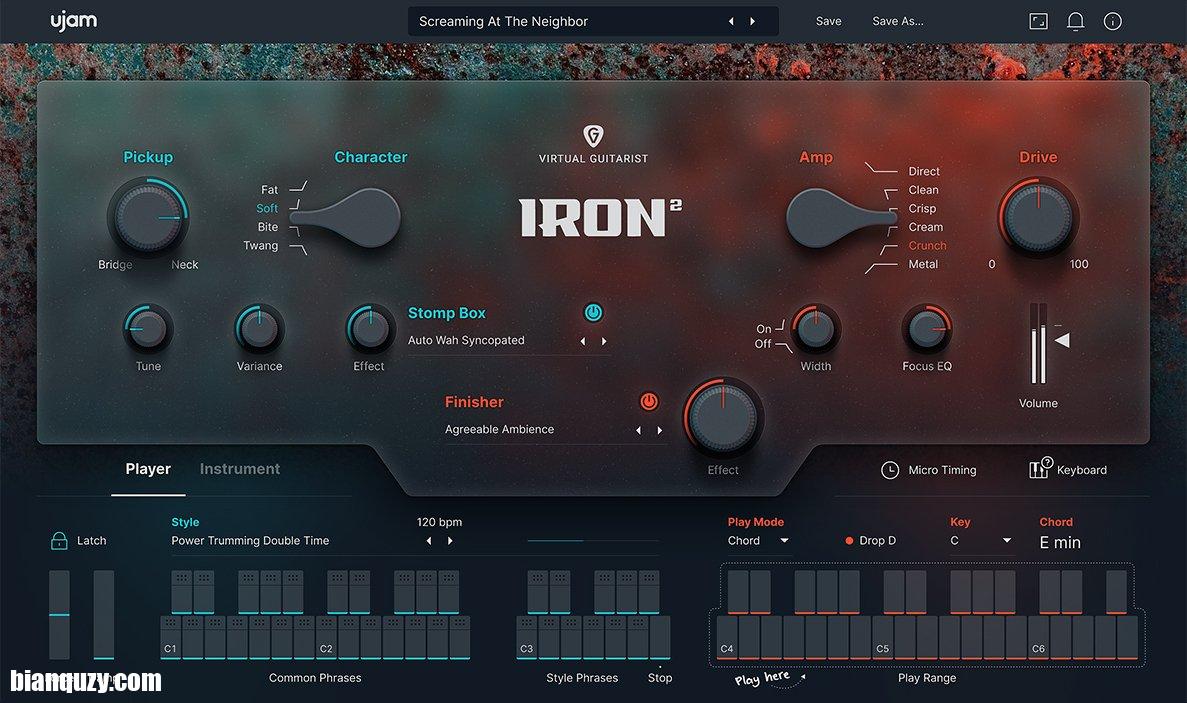Open Micro Timing clock icon
This screenshot has height=703, width=1187.
pos(889,470)
